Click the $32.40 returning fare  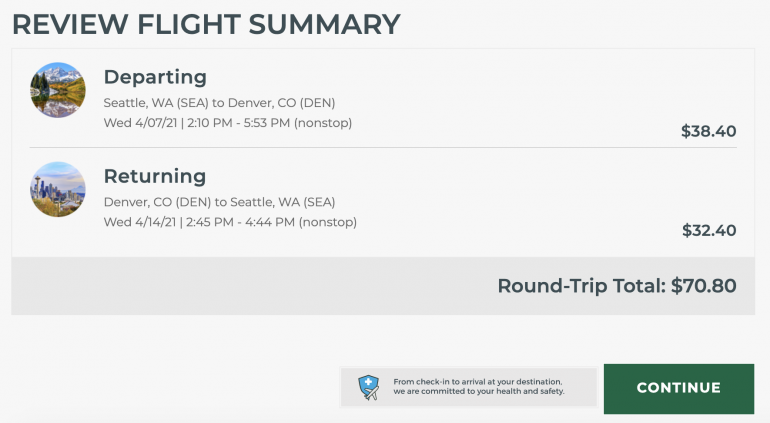pyautogui.click(x=708, y=230)
